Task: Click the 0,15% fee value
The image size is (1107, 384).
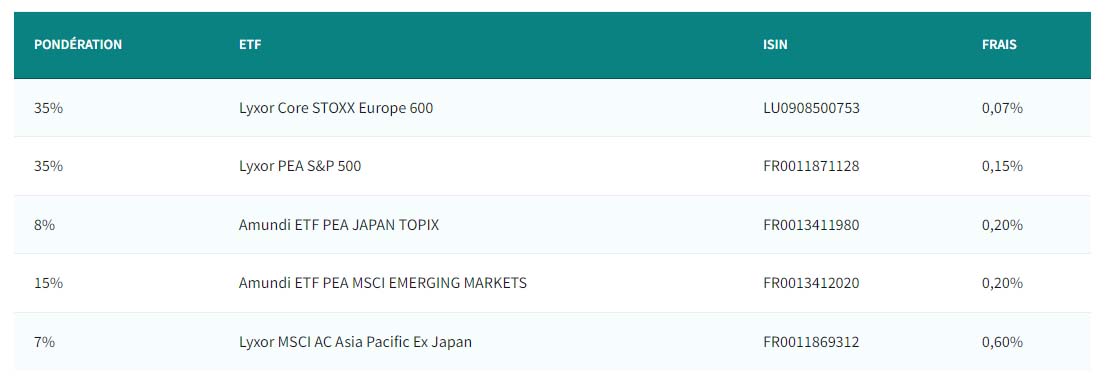Action: [1002, 167]
